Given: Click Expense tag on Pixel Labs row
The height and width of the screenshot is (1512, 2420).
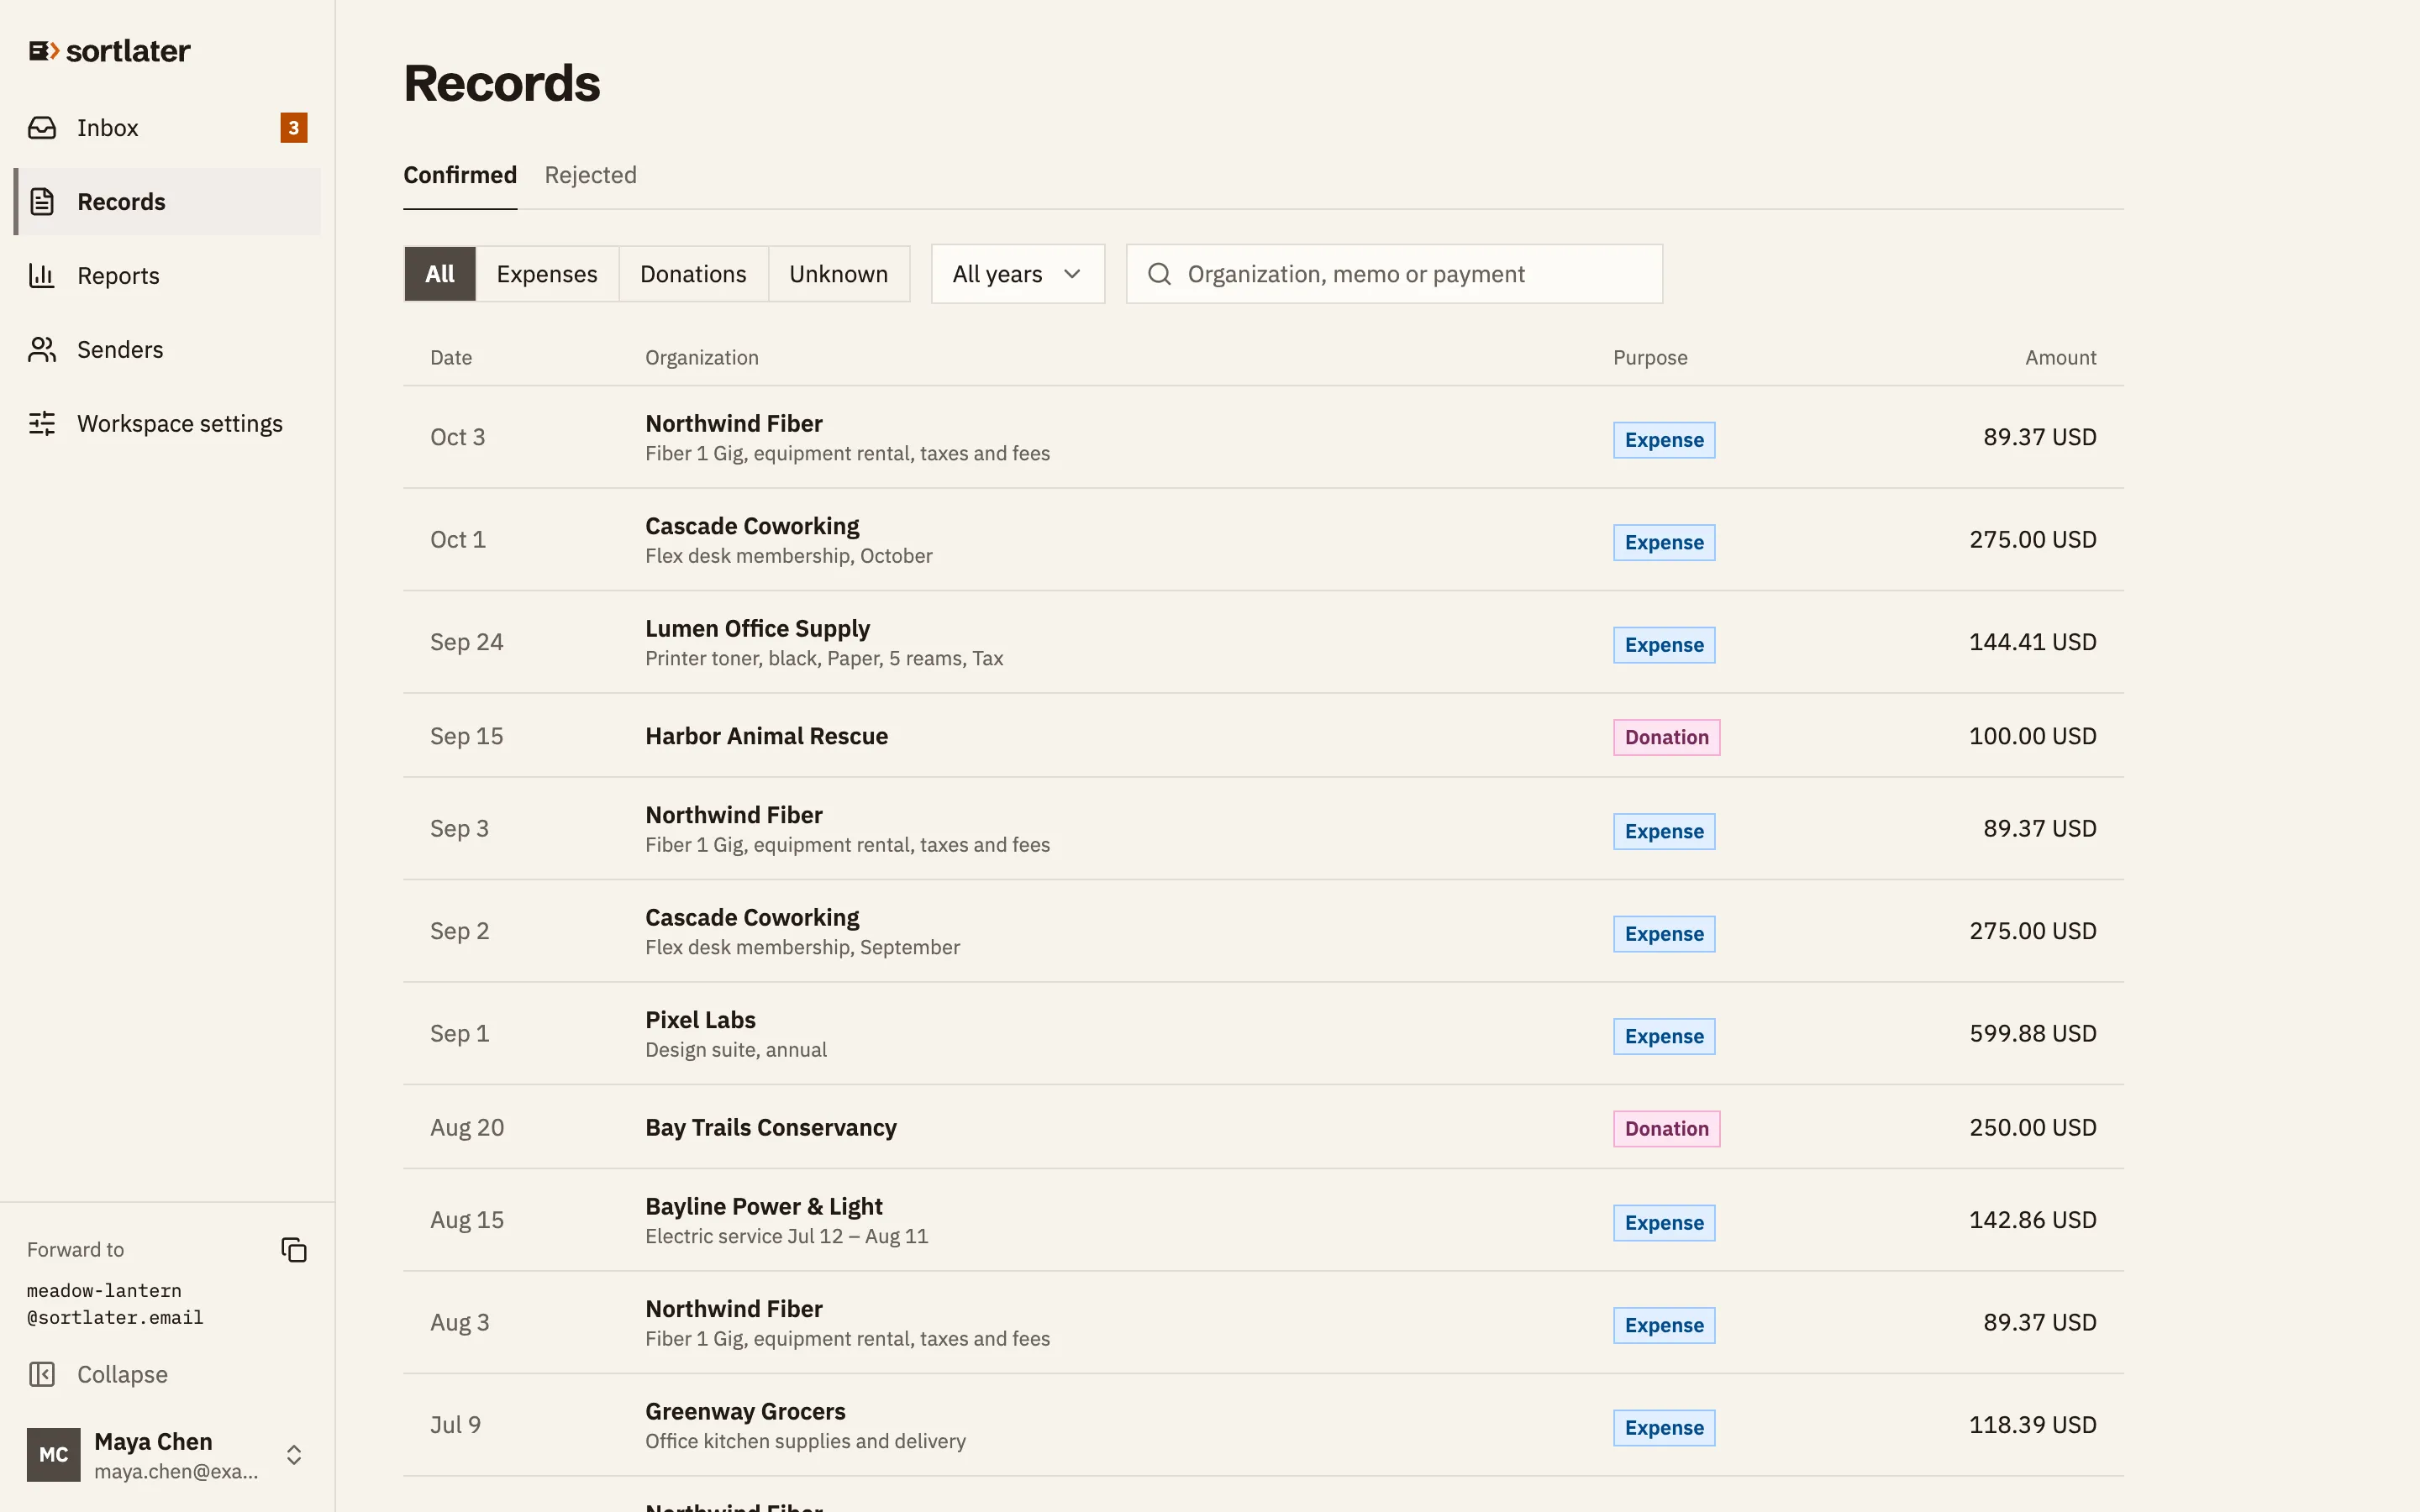Looking at the screenshot, I should pos(1664,1037).
